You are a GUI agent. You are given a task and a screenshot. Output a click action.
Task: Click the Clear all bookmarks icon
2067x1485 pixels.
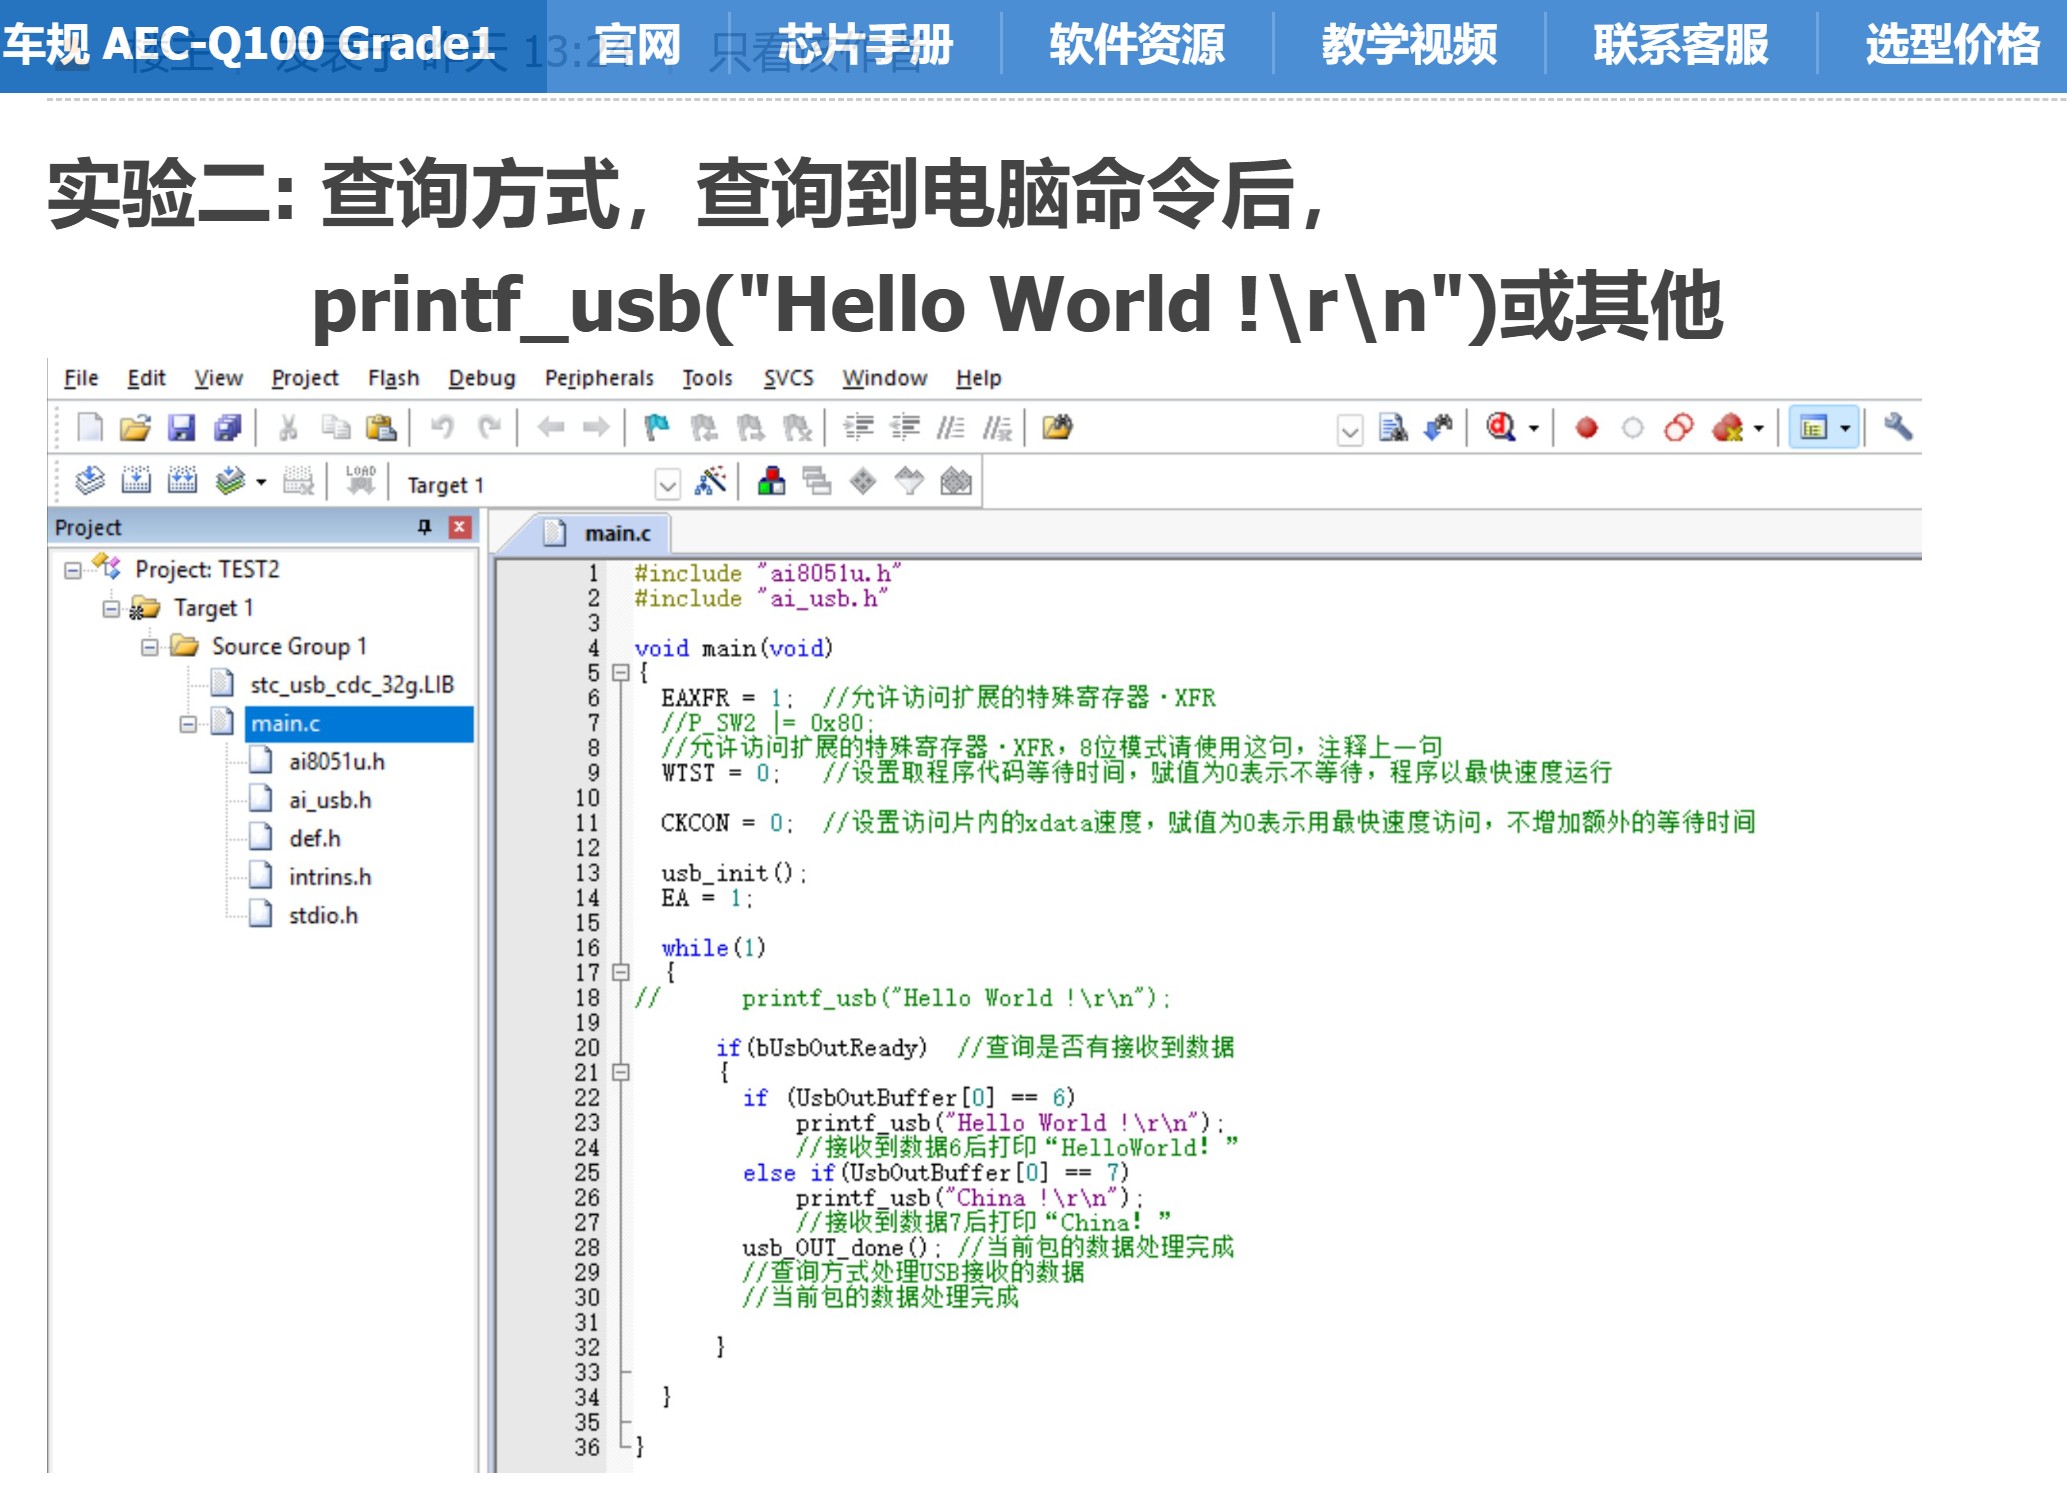(796, 428)
